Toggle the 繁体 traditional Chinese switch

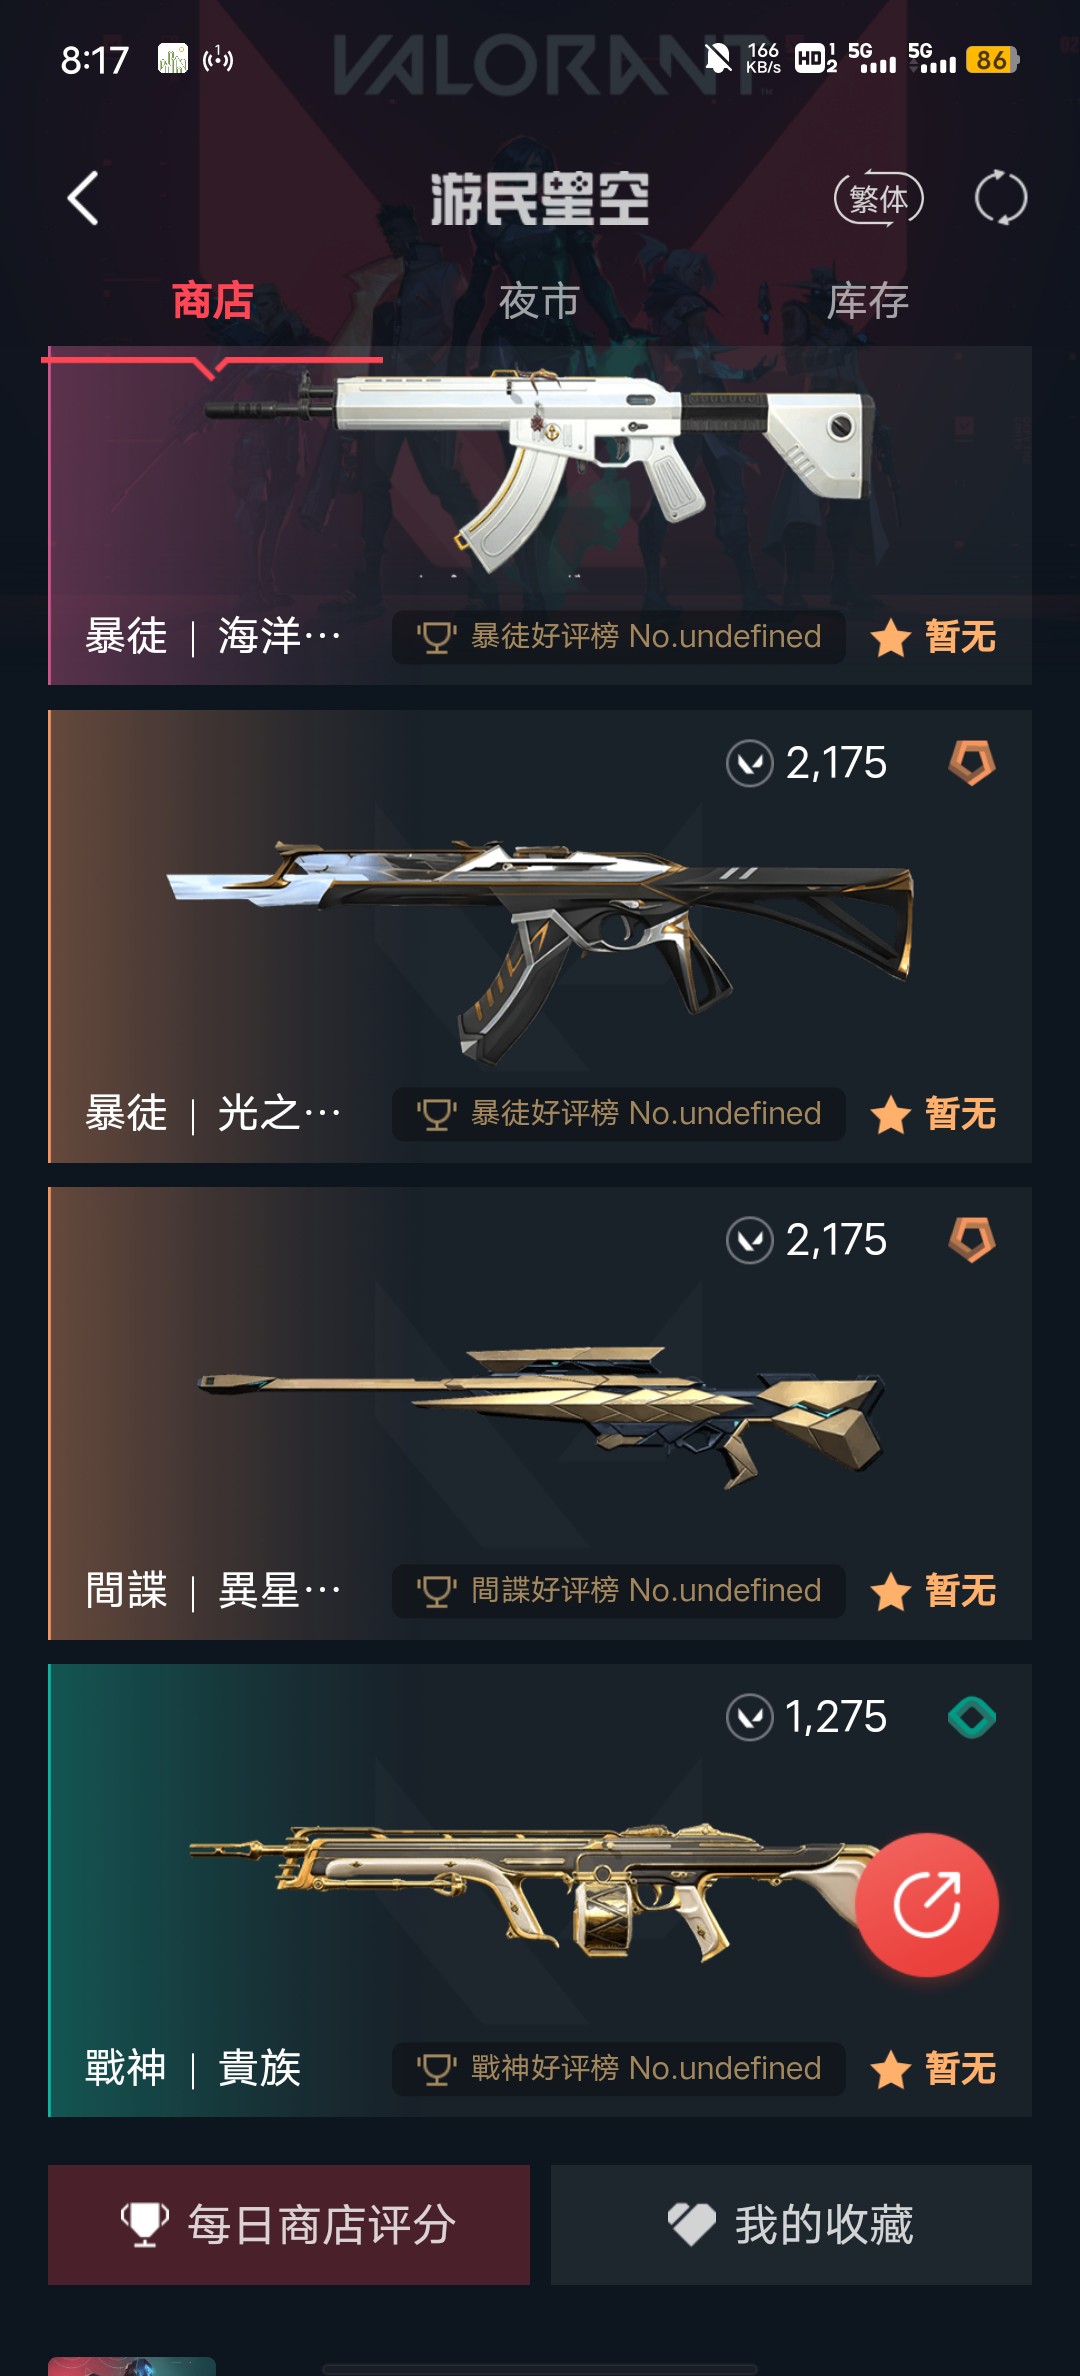[x=879, y=199]
